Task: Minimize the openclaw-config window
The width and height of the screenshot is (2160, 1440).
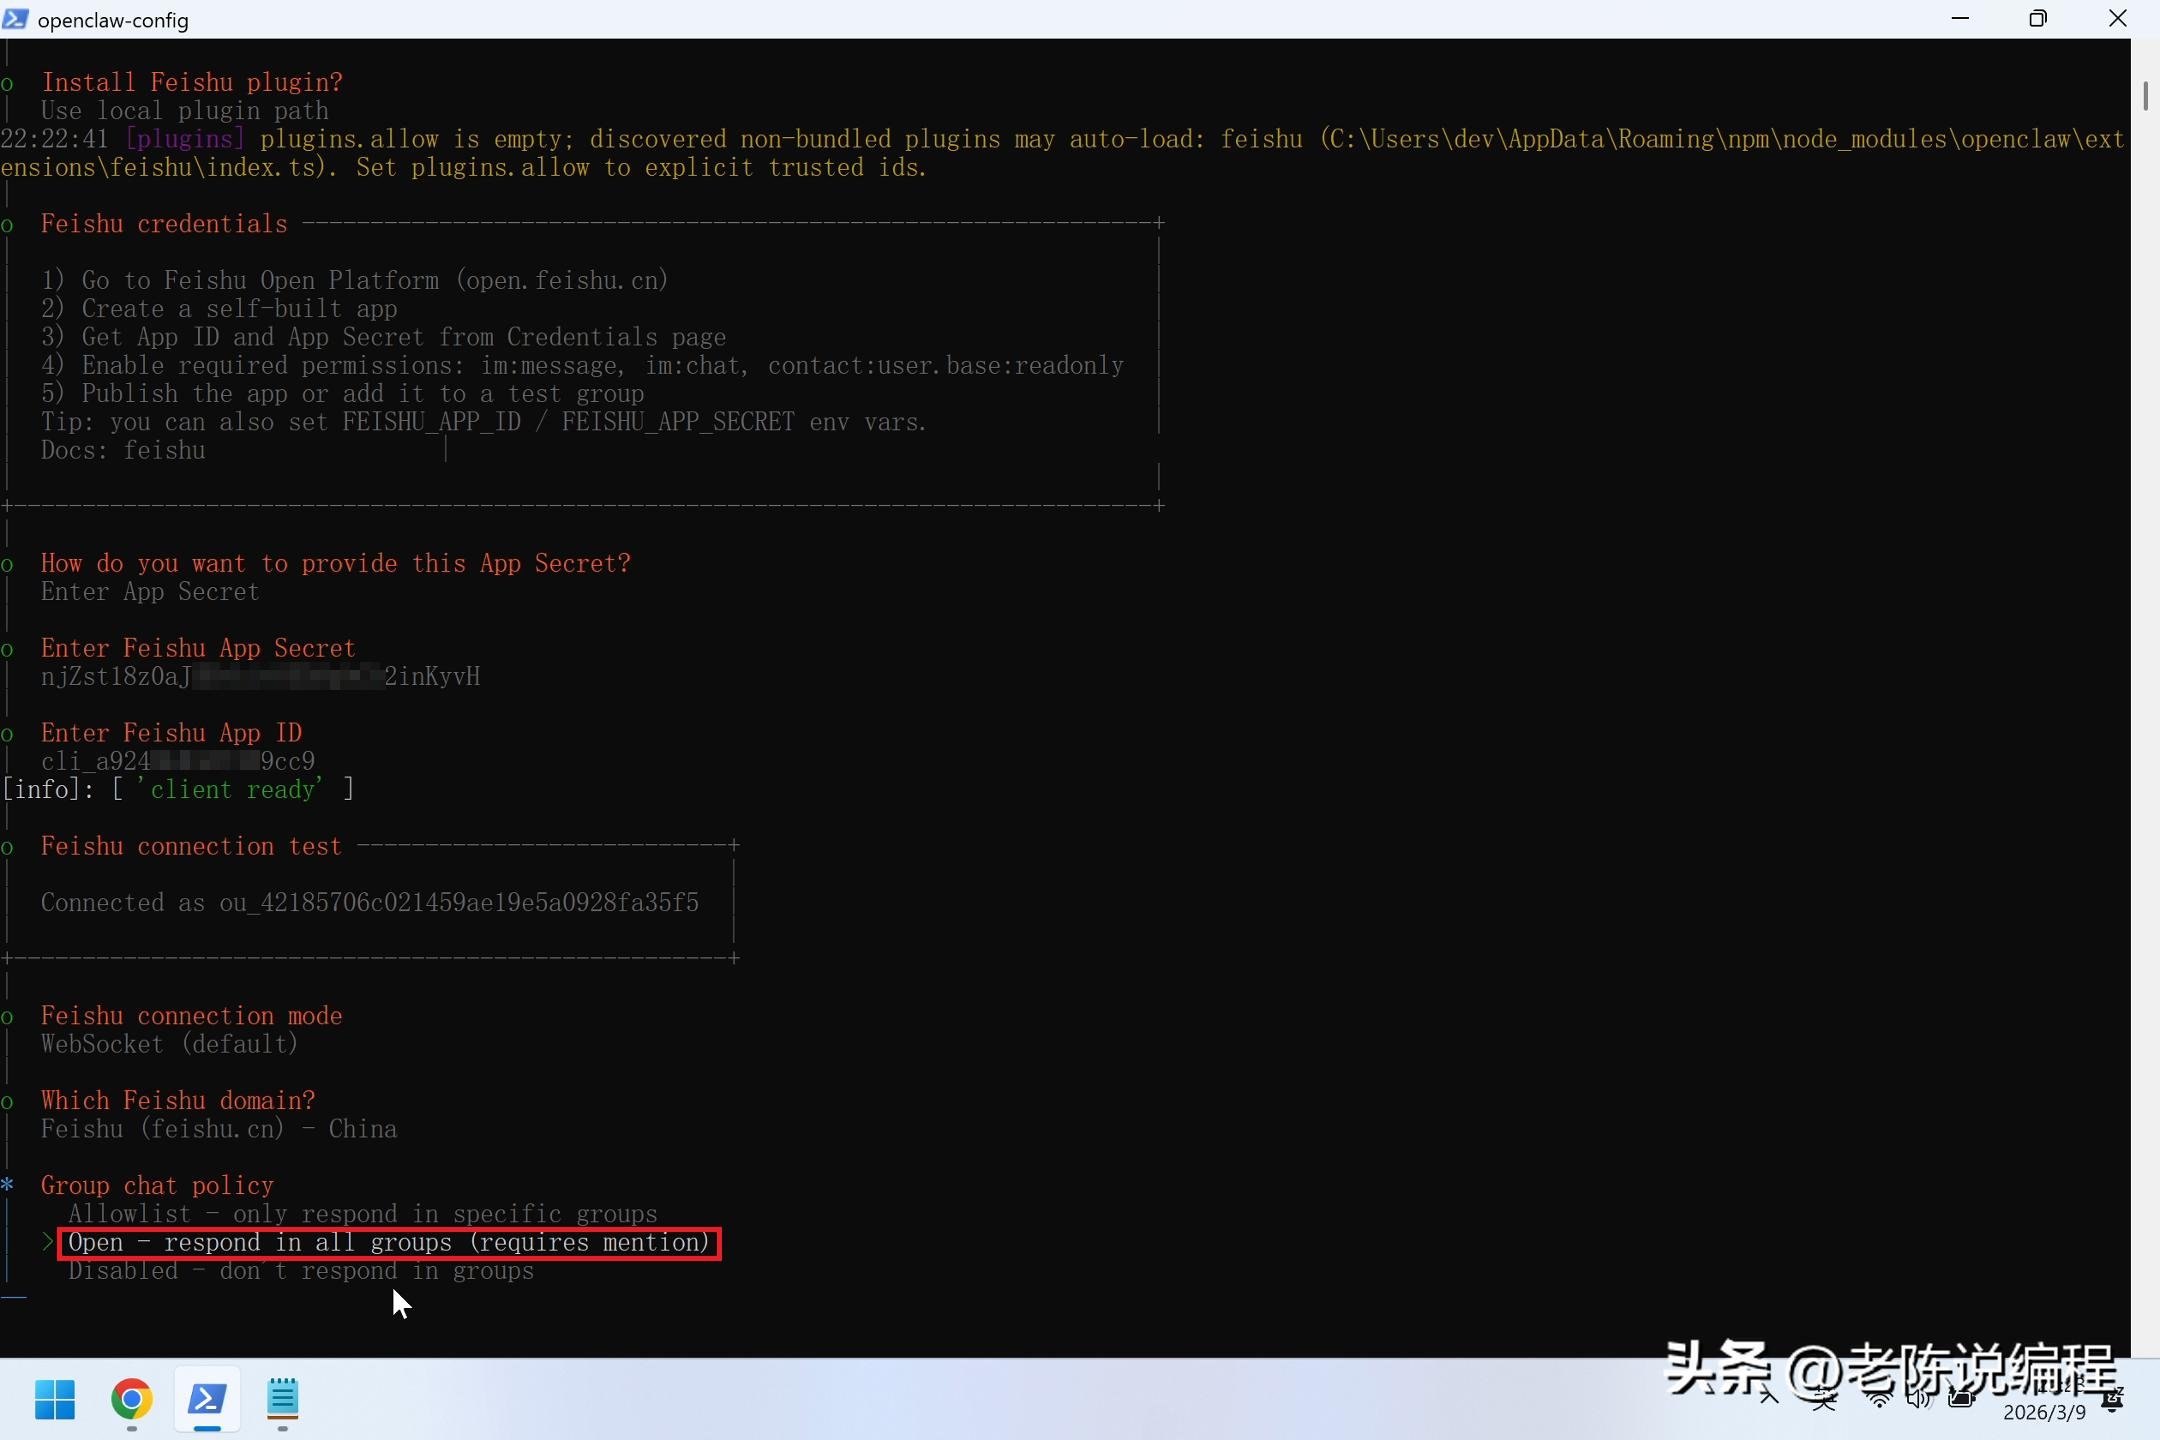Action: coord(1960,19)
